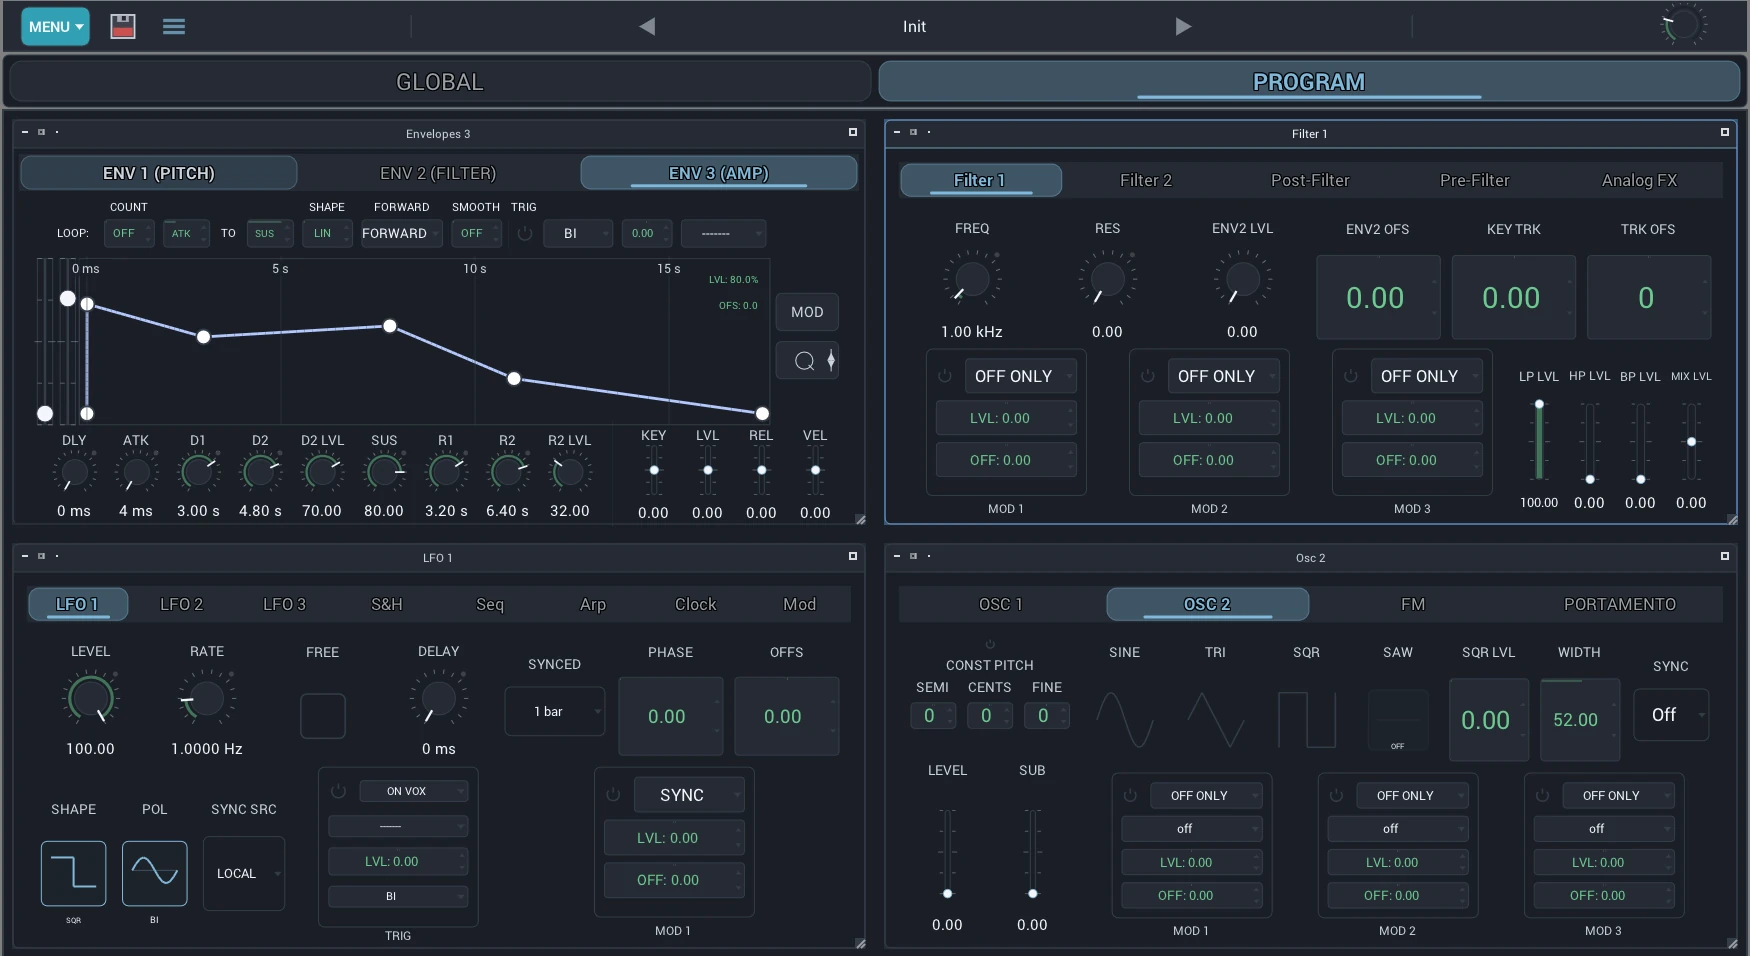Click the SQR LVL 0.00 value field
Viewport: 1750px width, 956px height.
[x=1489, y=720]
